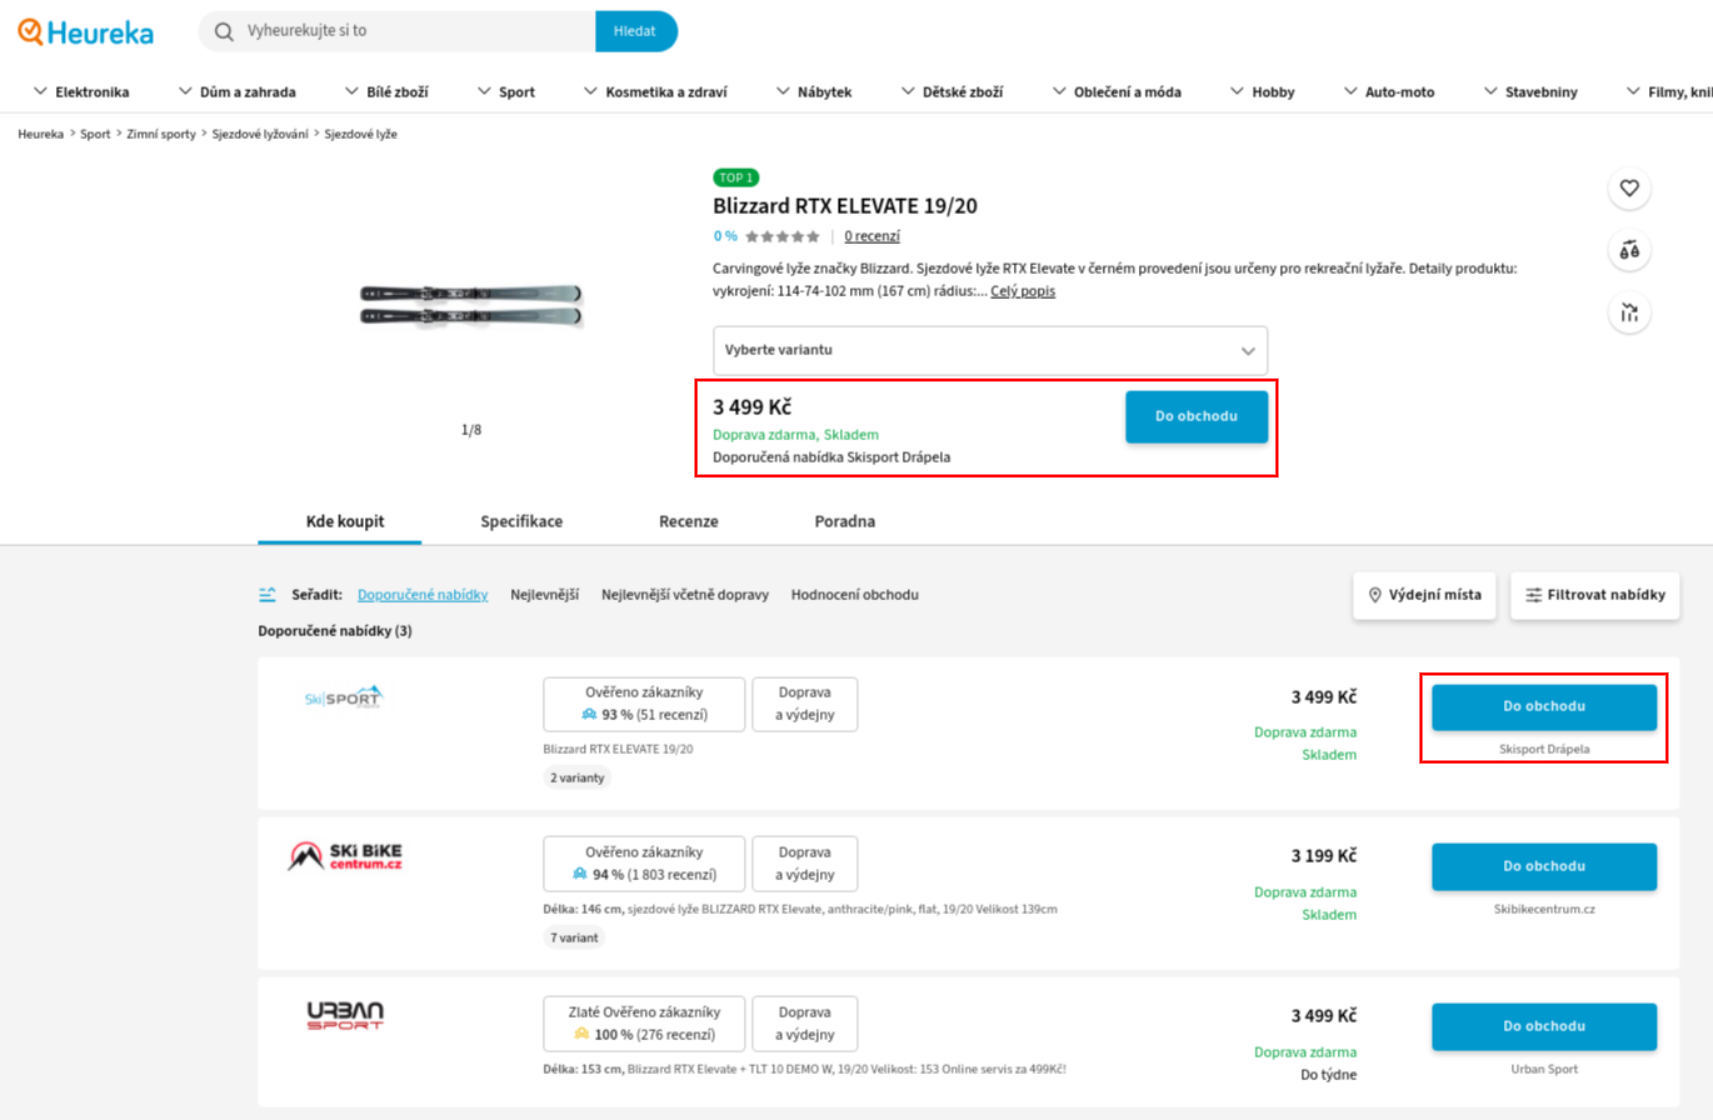Switch to Specifikace tab

pyautogui.click(x=521, y=521)
